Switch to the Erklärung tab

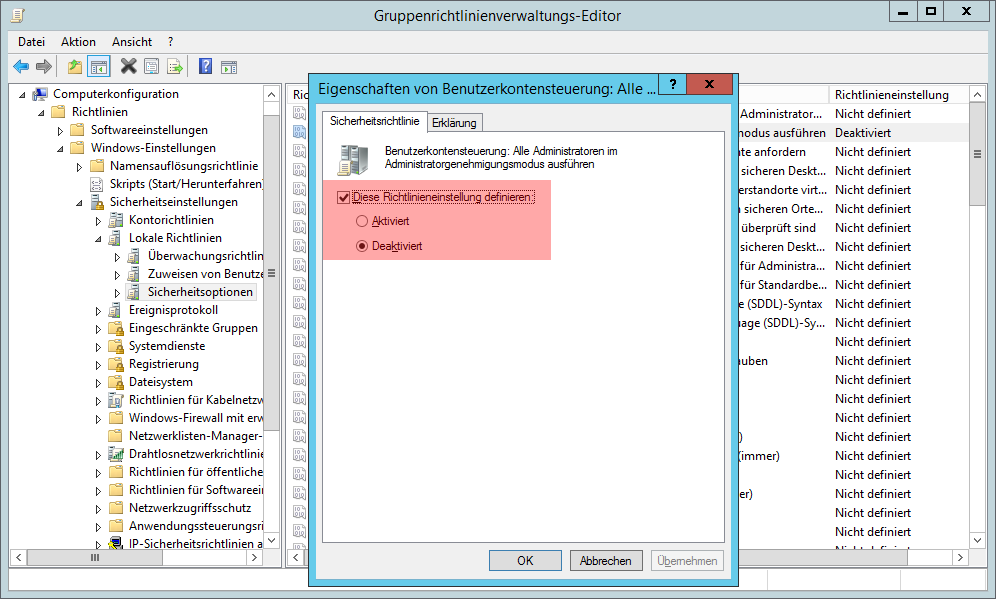(454, 122)
